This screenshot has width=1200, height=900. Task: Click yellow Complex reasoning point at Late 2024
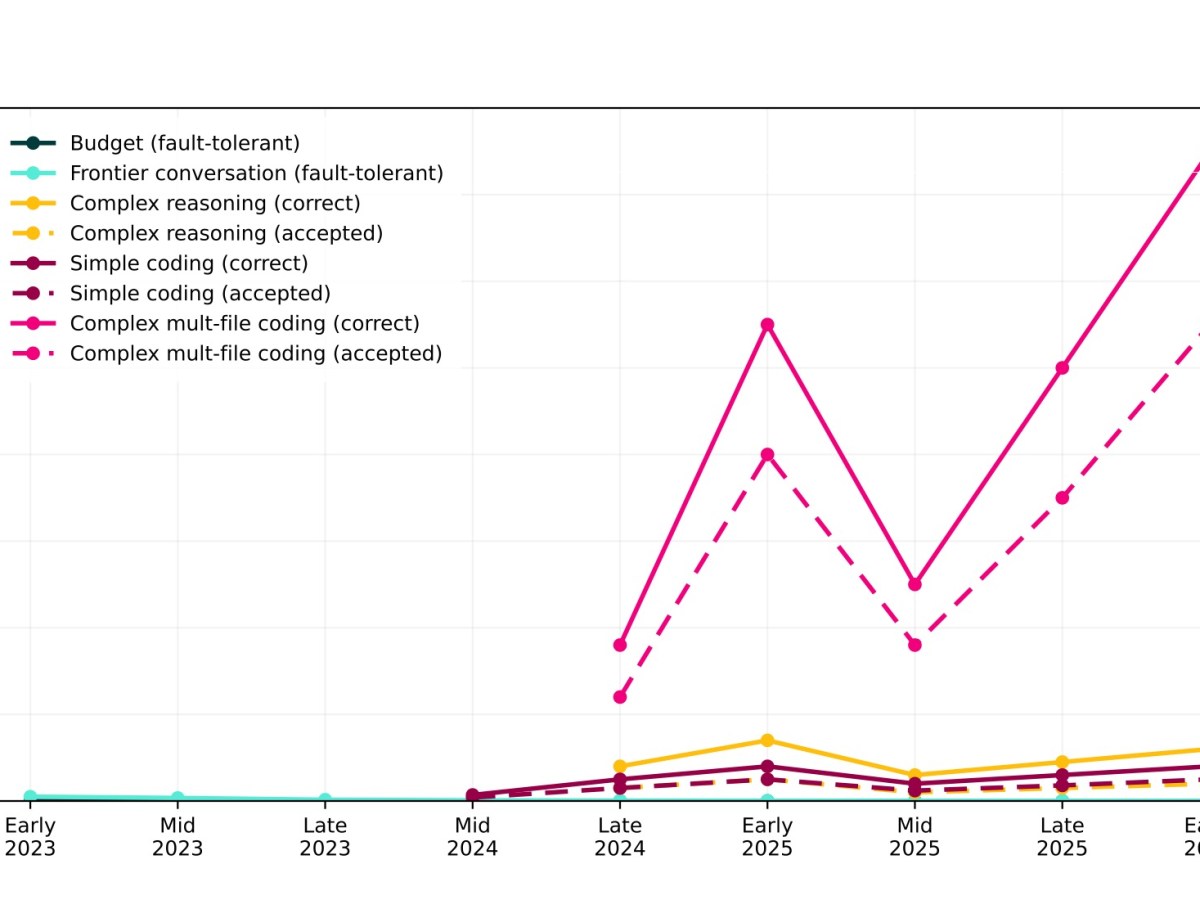tap(620, 766)
